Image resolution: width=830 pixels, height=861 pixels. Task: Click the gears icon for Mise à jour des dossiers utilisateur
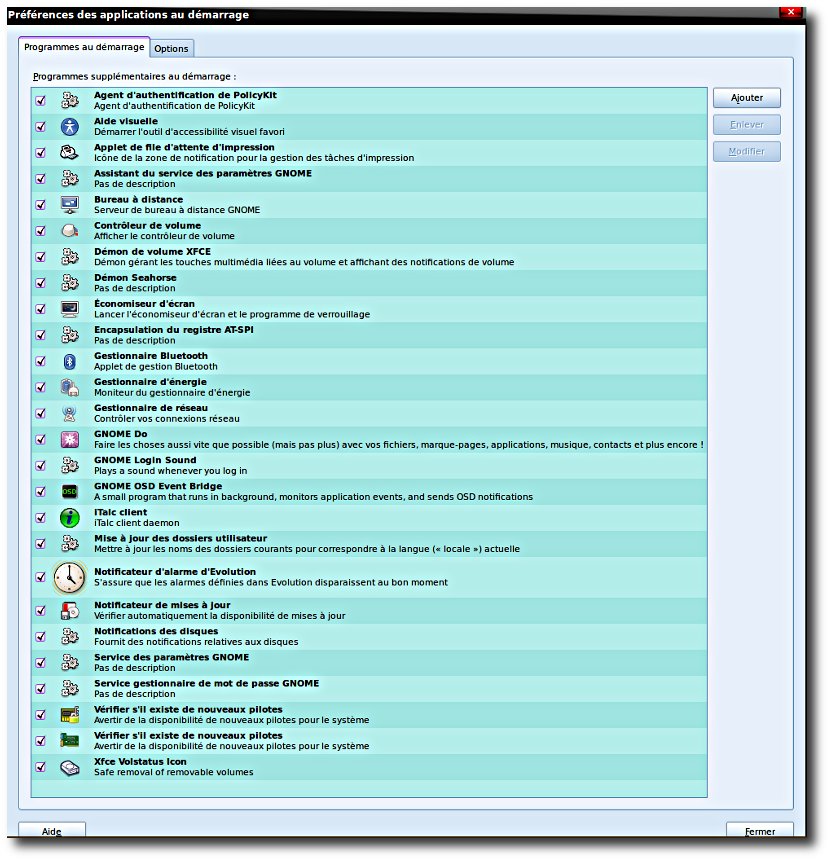pyautogui.click(x=70, y=544)
